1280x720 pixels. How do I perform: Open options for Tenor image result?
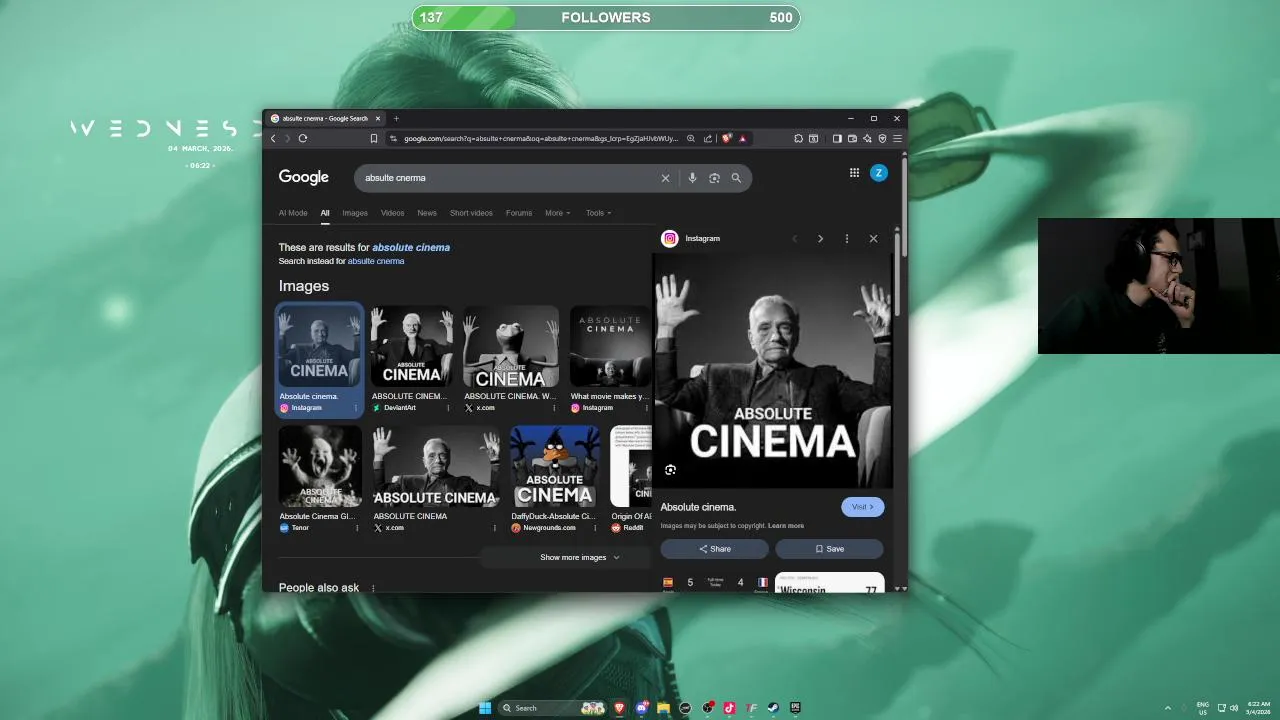[355, 528]
